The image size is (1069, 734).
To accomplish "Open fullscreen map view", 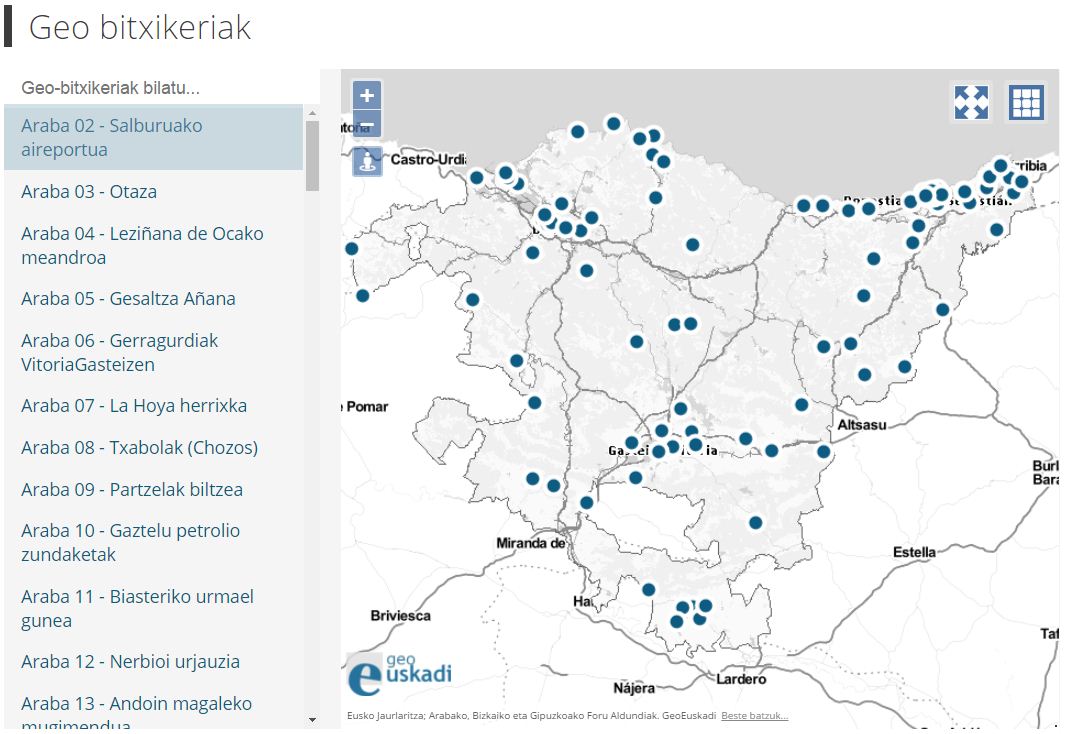I will pos(971,102).
